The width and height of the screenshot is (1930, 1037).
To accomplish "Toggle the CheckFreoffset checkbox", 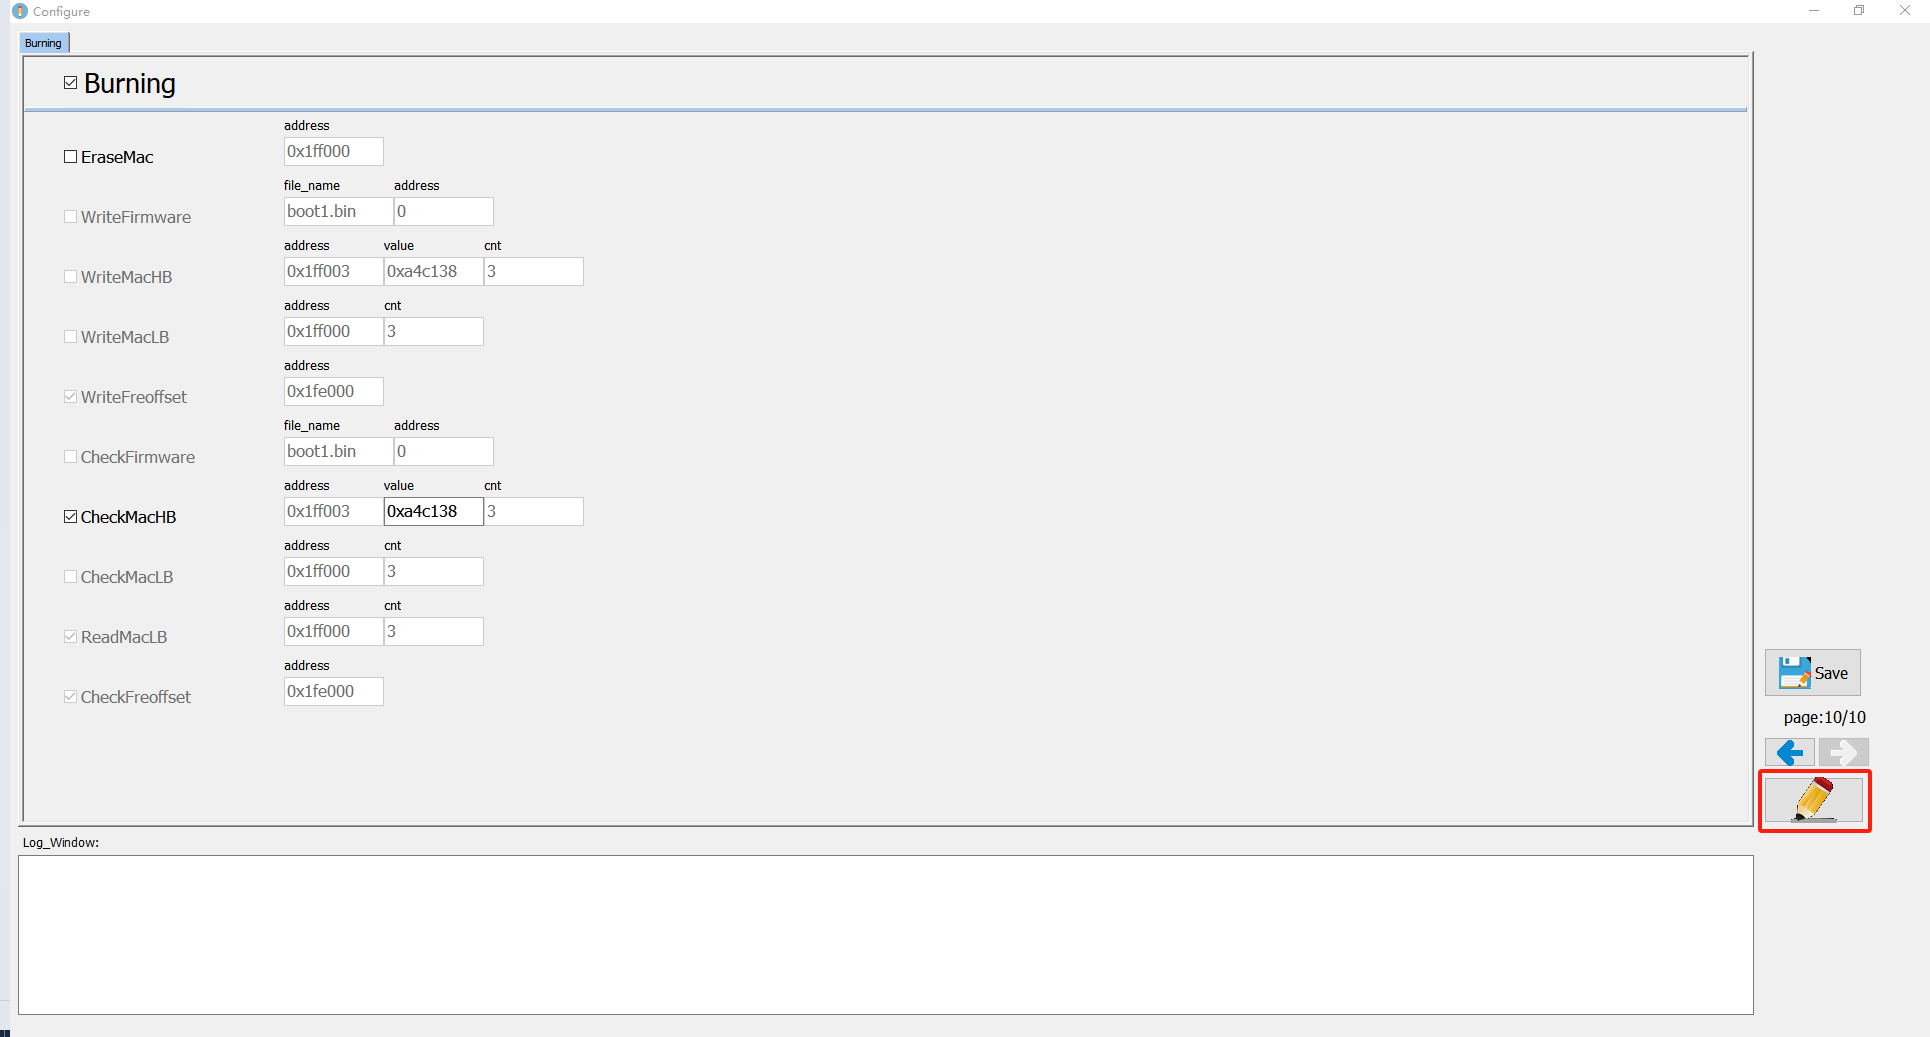I will coord(71,697).
